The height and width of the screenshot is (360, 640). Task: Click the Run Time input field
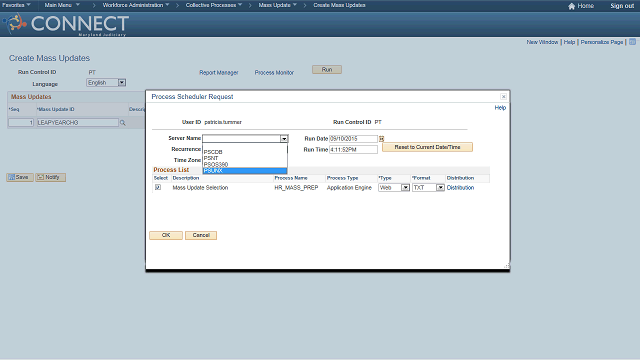point(353,150)
